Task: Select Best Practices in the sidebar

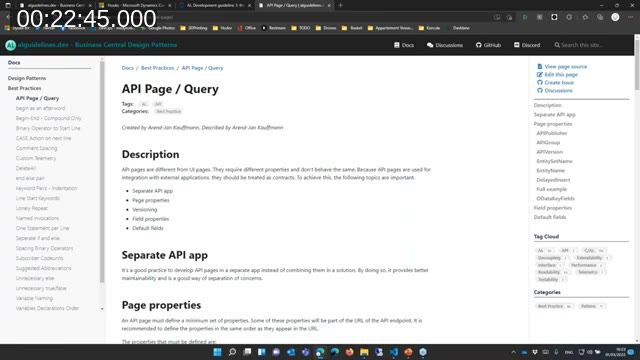Action: coord(24,88)
